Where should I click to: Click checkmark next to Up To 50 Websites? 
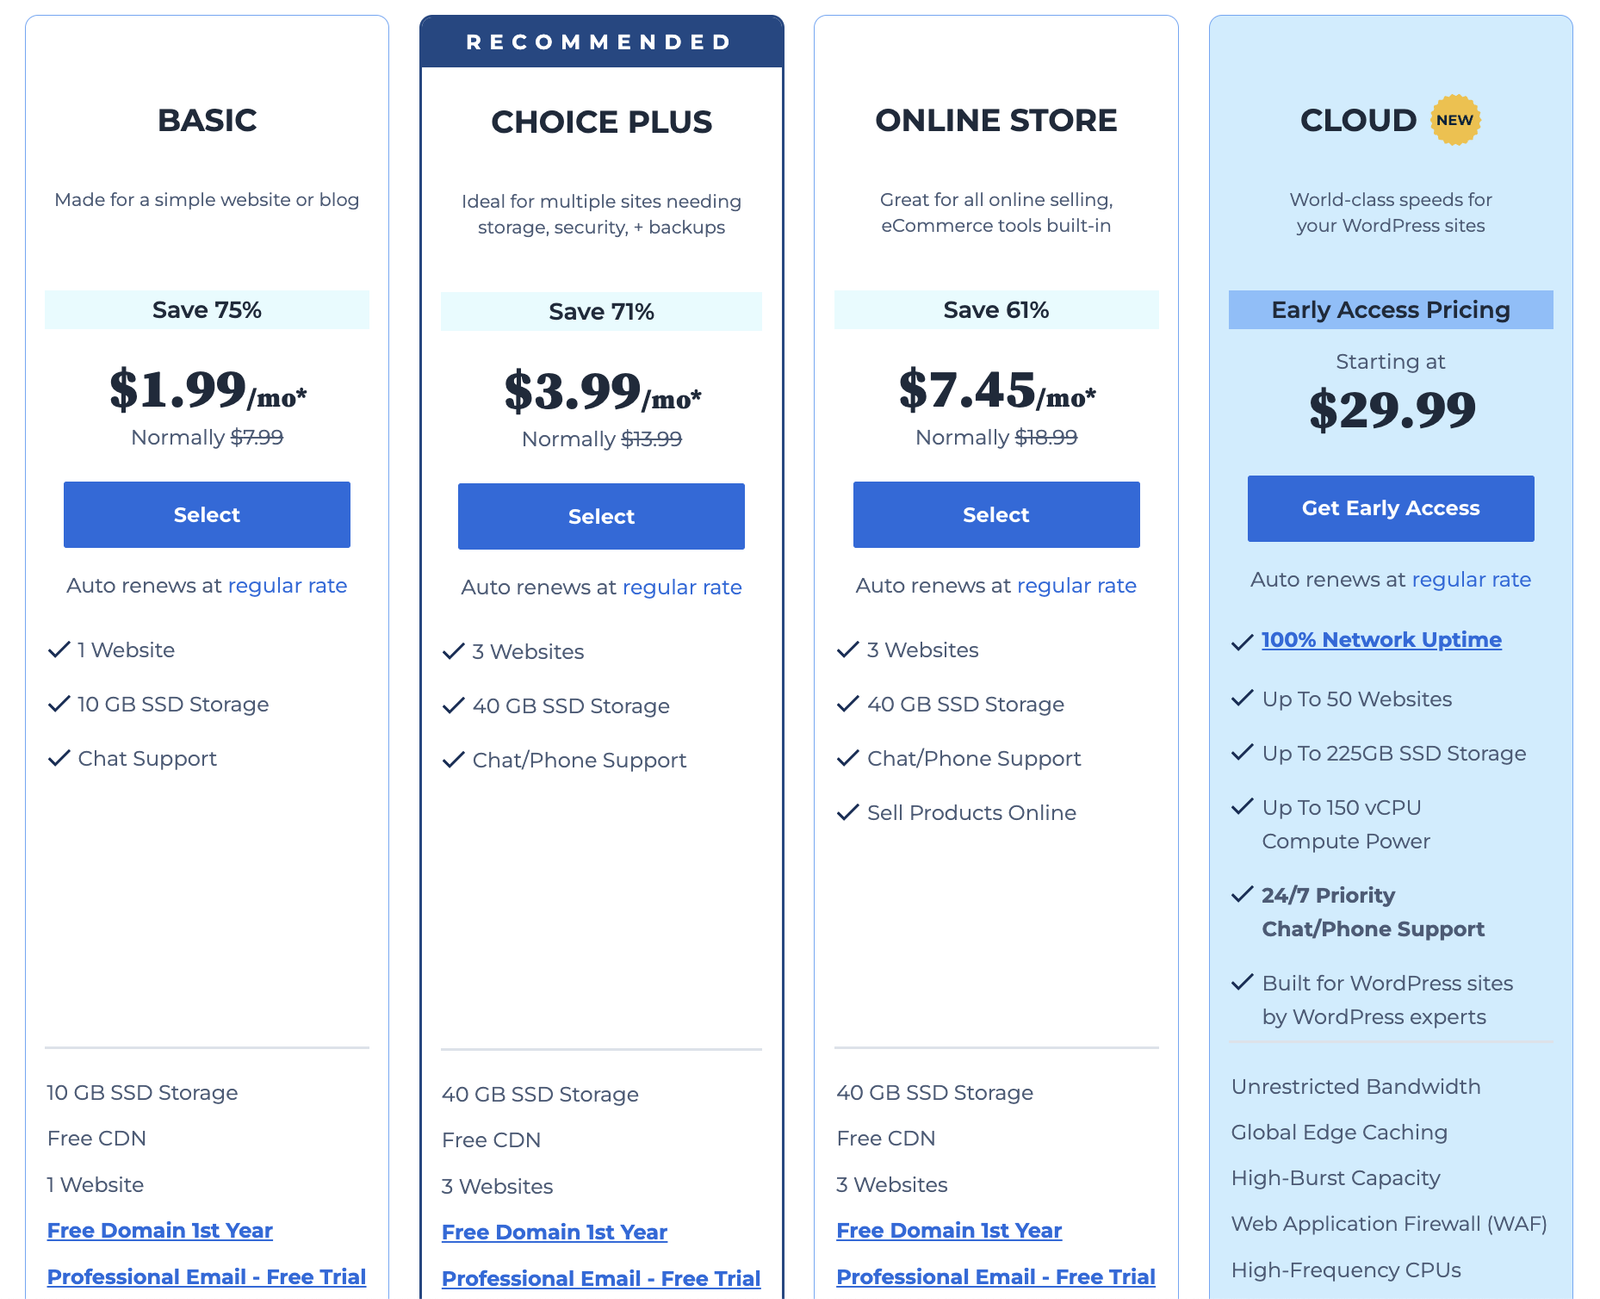(x=1242, y=698)
